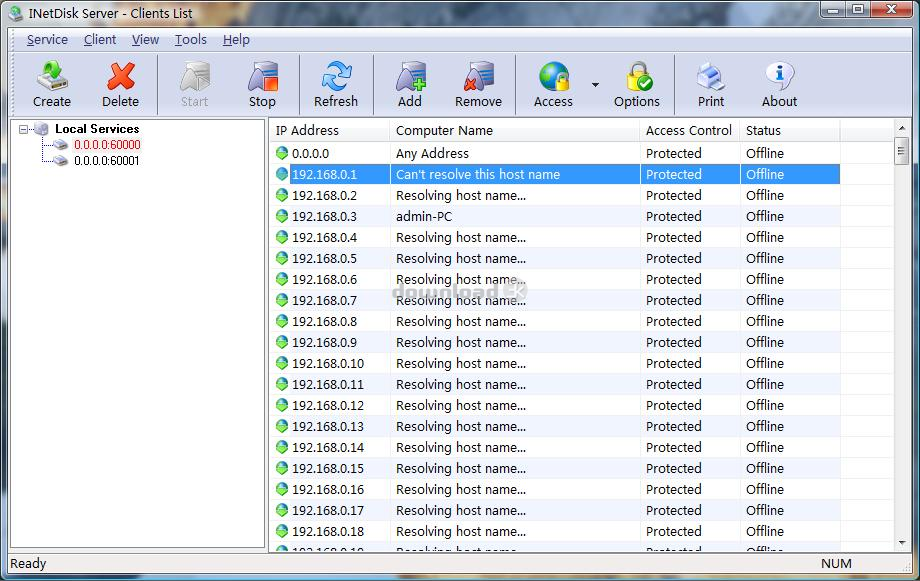
Task: Open the Help menu
Action: pos(236,40)
